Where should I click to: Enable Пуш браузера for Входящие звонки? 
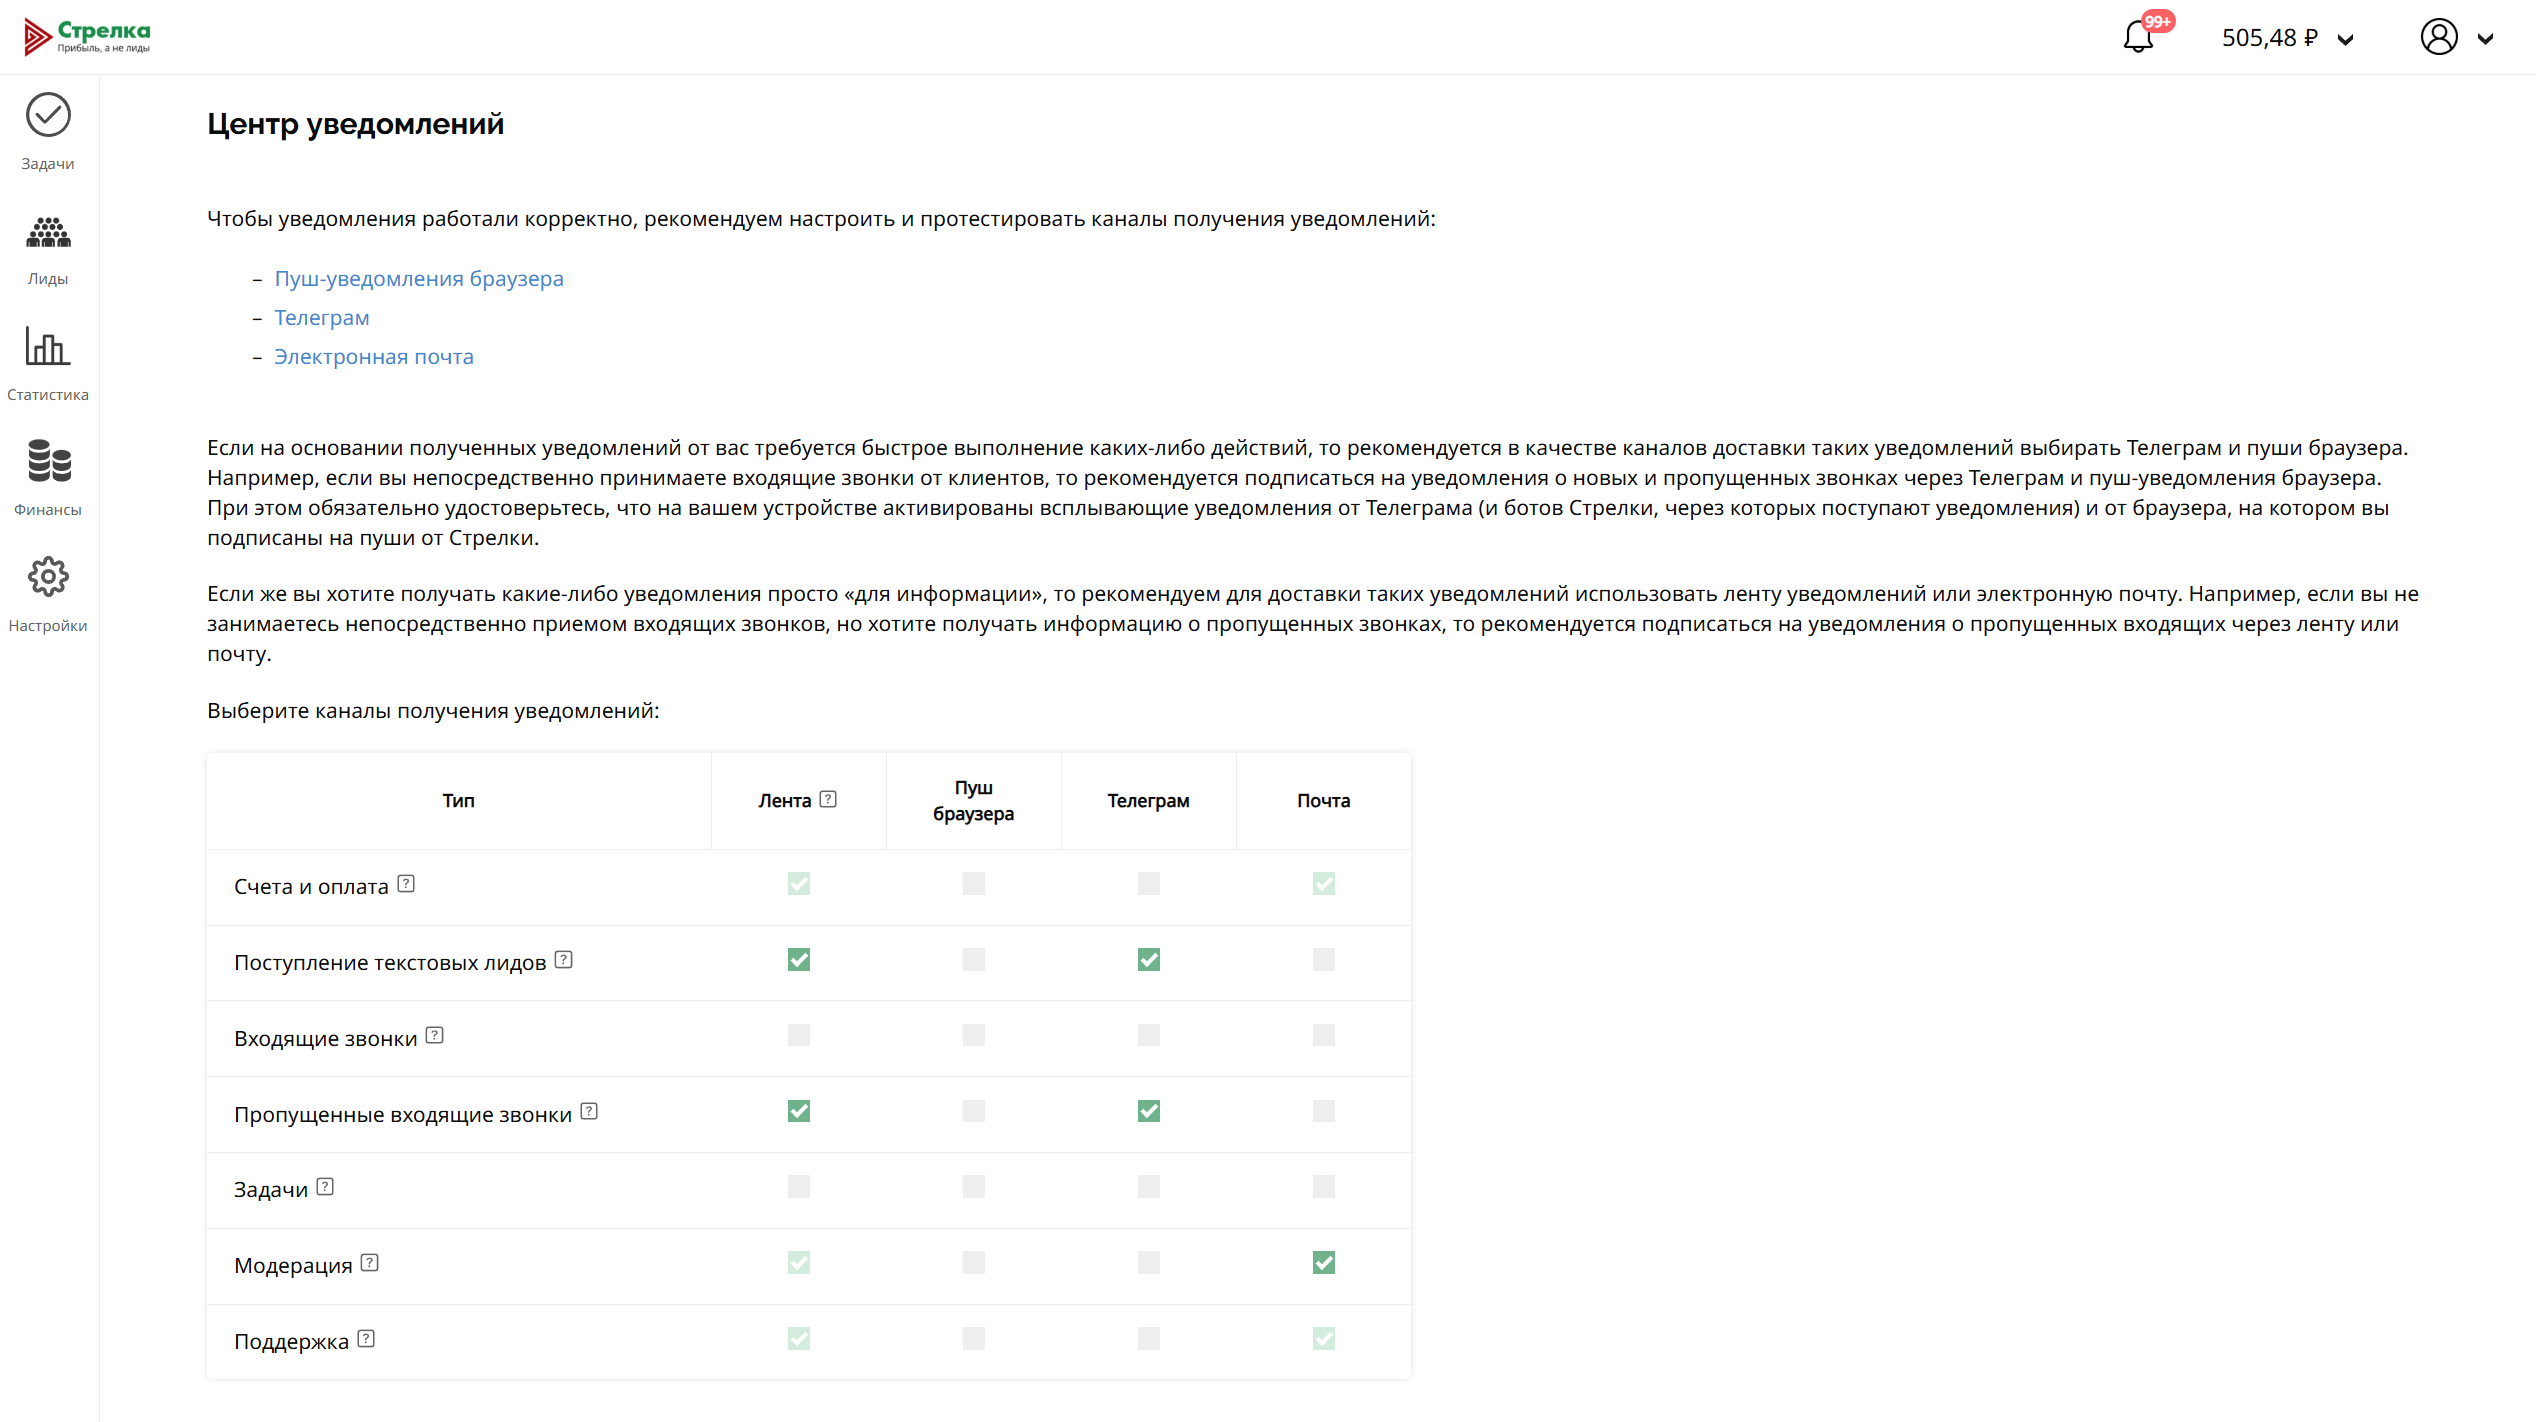coord(974,1035)
